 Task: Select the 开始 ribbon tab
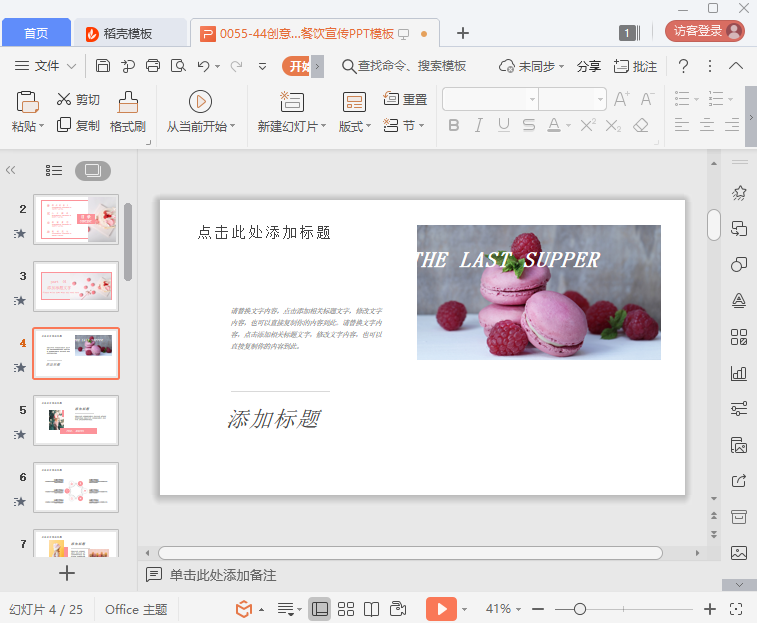pos(297,66)
